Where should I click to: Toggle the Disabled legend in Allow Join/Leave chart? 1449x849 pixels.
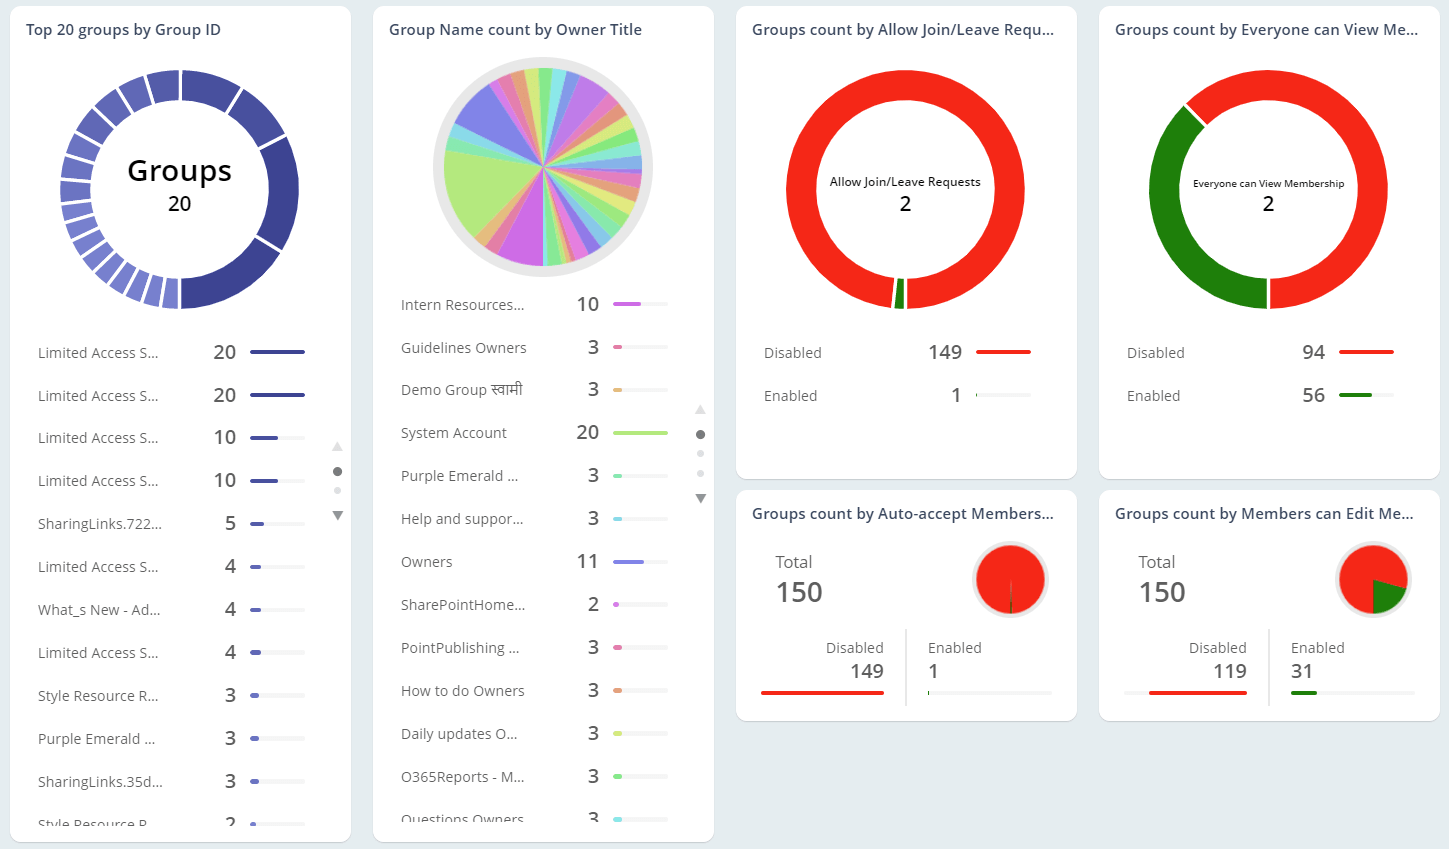[792, 352]
